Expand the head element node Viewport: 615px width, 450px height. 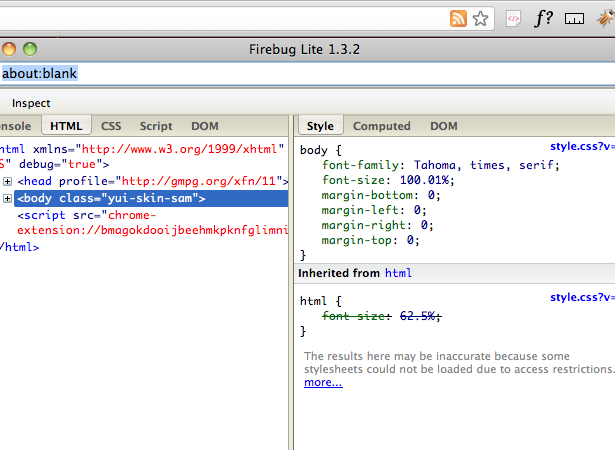(7, 181)
